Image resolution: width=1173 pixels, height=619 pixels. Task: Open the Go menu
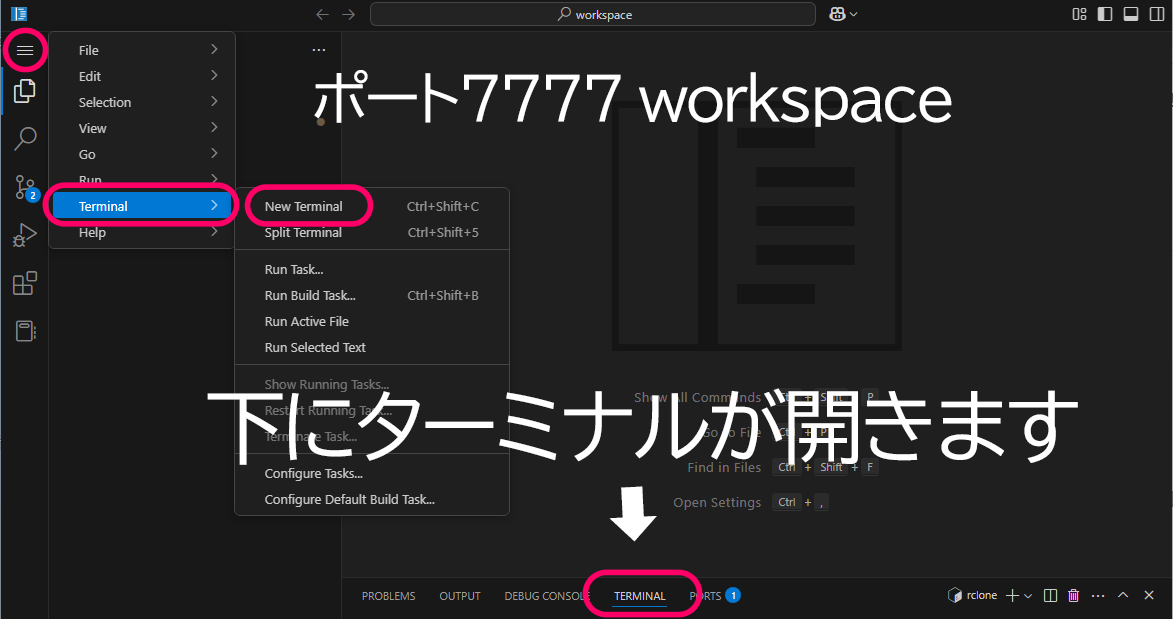coord(141,155)
